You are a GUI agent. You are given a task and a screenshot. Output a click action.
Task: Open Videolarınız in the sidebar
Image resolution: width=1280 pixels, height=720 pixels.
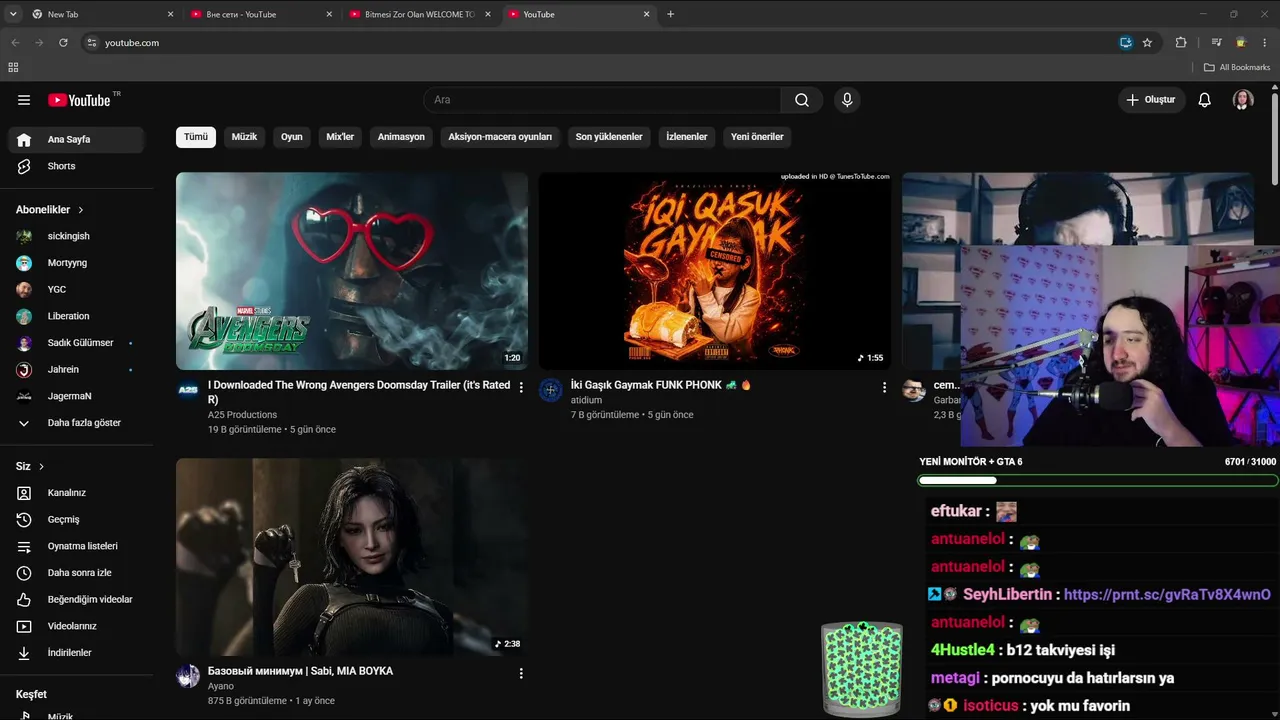pyautogui.click(x=77, y=626)
